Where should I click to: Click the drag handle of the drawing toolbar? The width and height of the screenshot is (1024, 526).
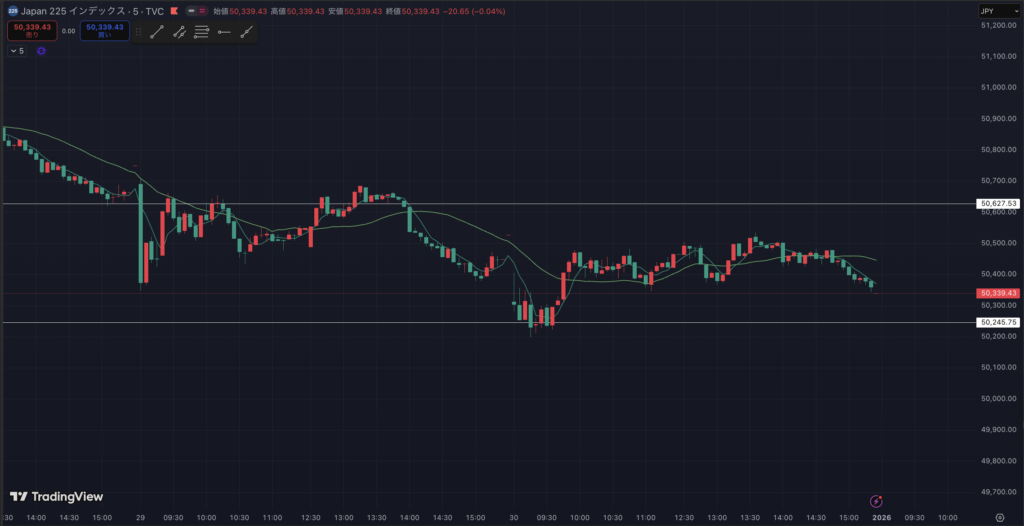[136, 32]
